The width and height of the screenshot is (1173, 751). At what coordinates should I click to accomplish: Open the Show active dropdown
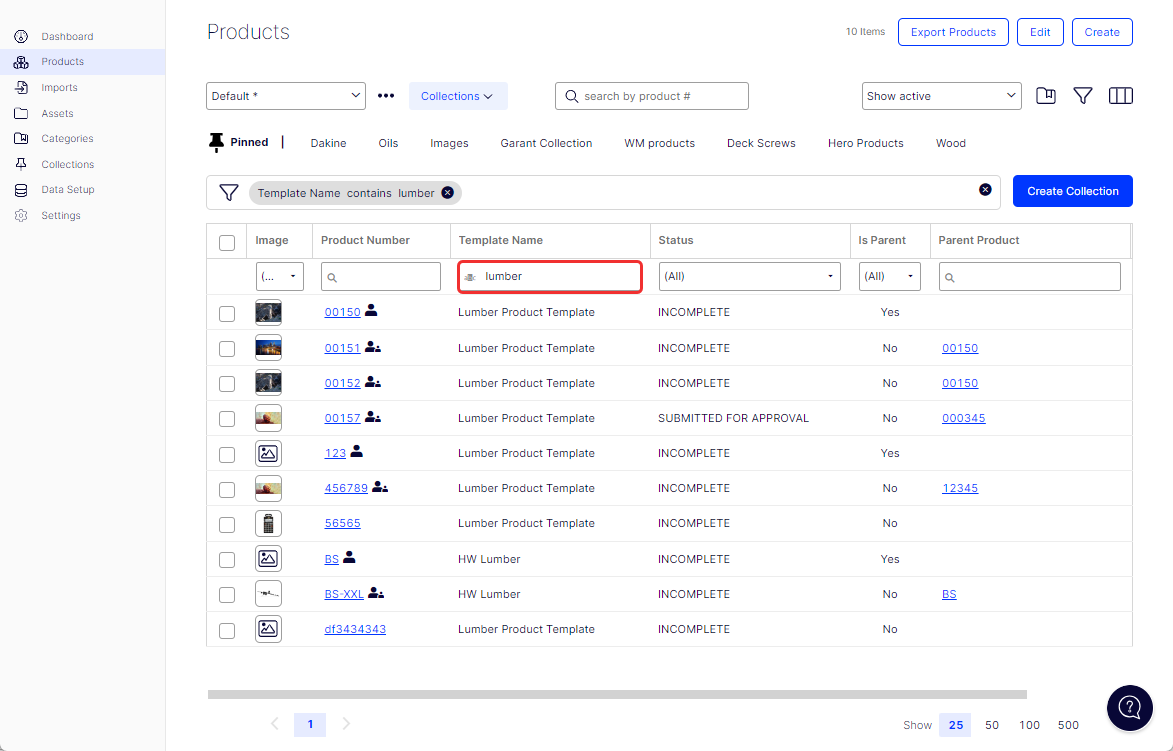point(940,95)
